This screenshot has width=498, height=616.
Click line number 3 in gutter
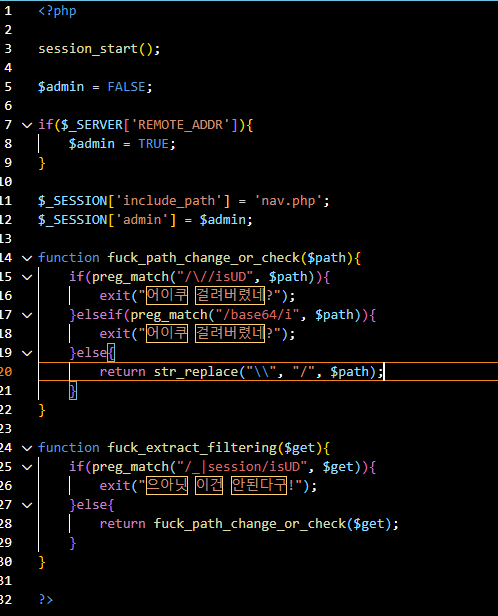pyautogui.click(x=8, y=49)
